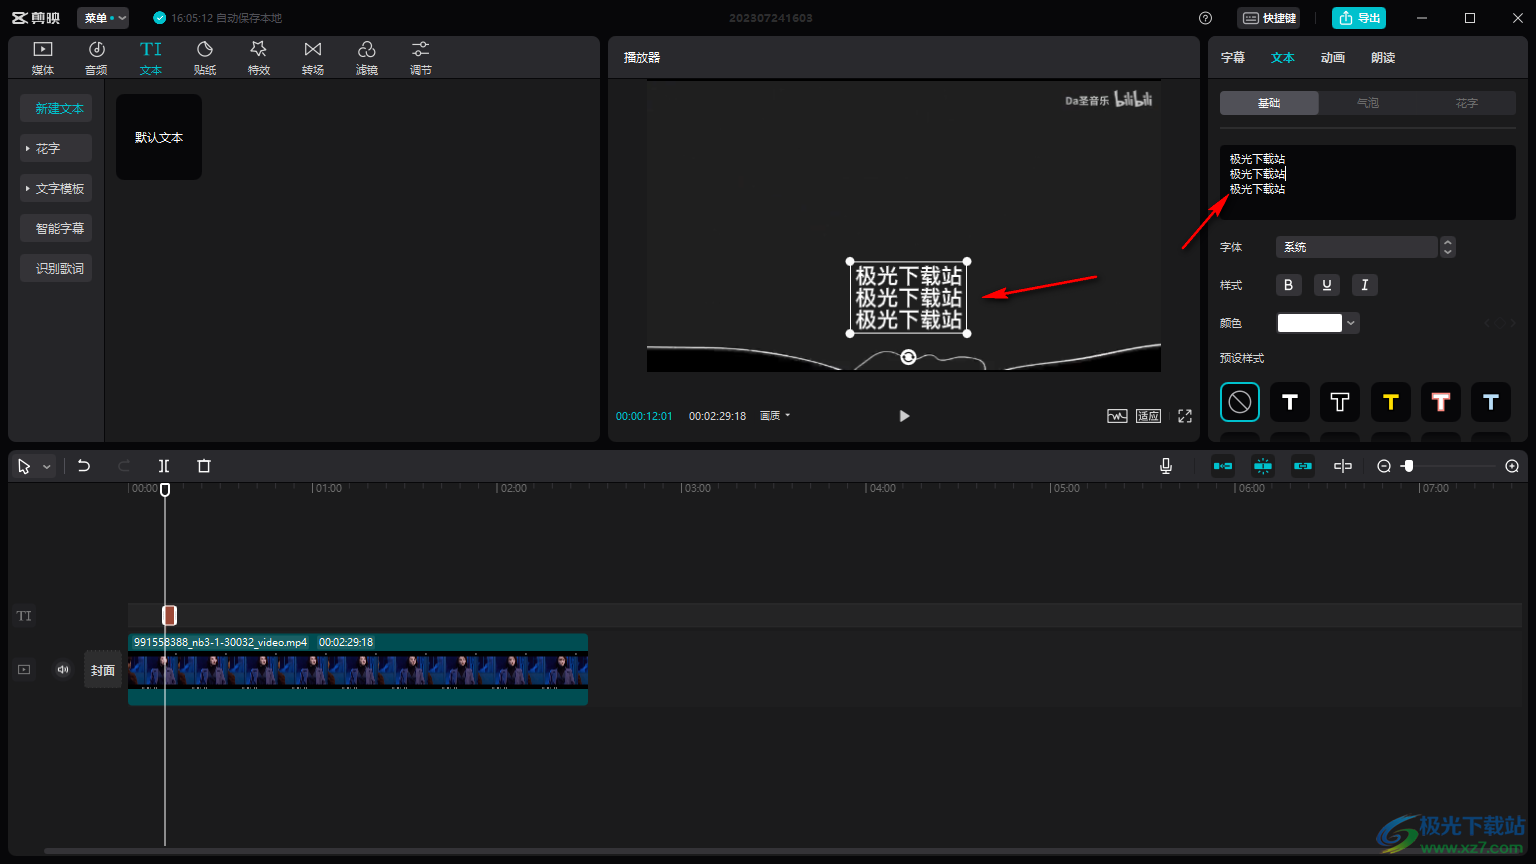Select the 默认文本 thumbnail
The width and height of the screenshot is (1536, 864).
click(x=159, y=137)
